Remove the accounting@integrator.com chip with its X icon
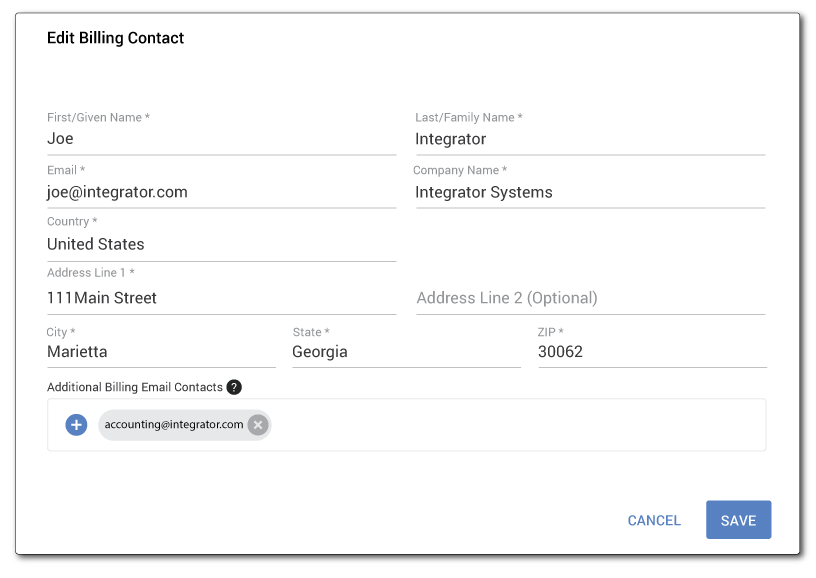The width and height of the screenshot is (816, 578). (258, 425)
